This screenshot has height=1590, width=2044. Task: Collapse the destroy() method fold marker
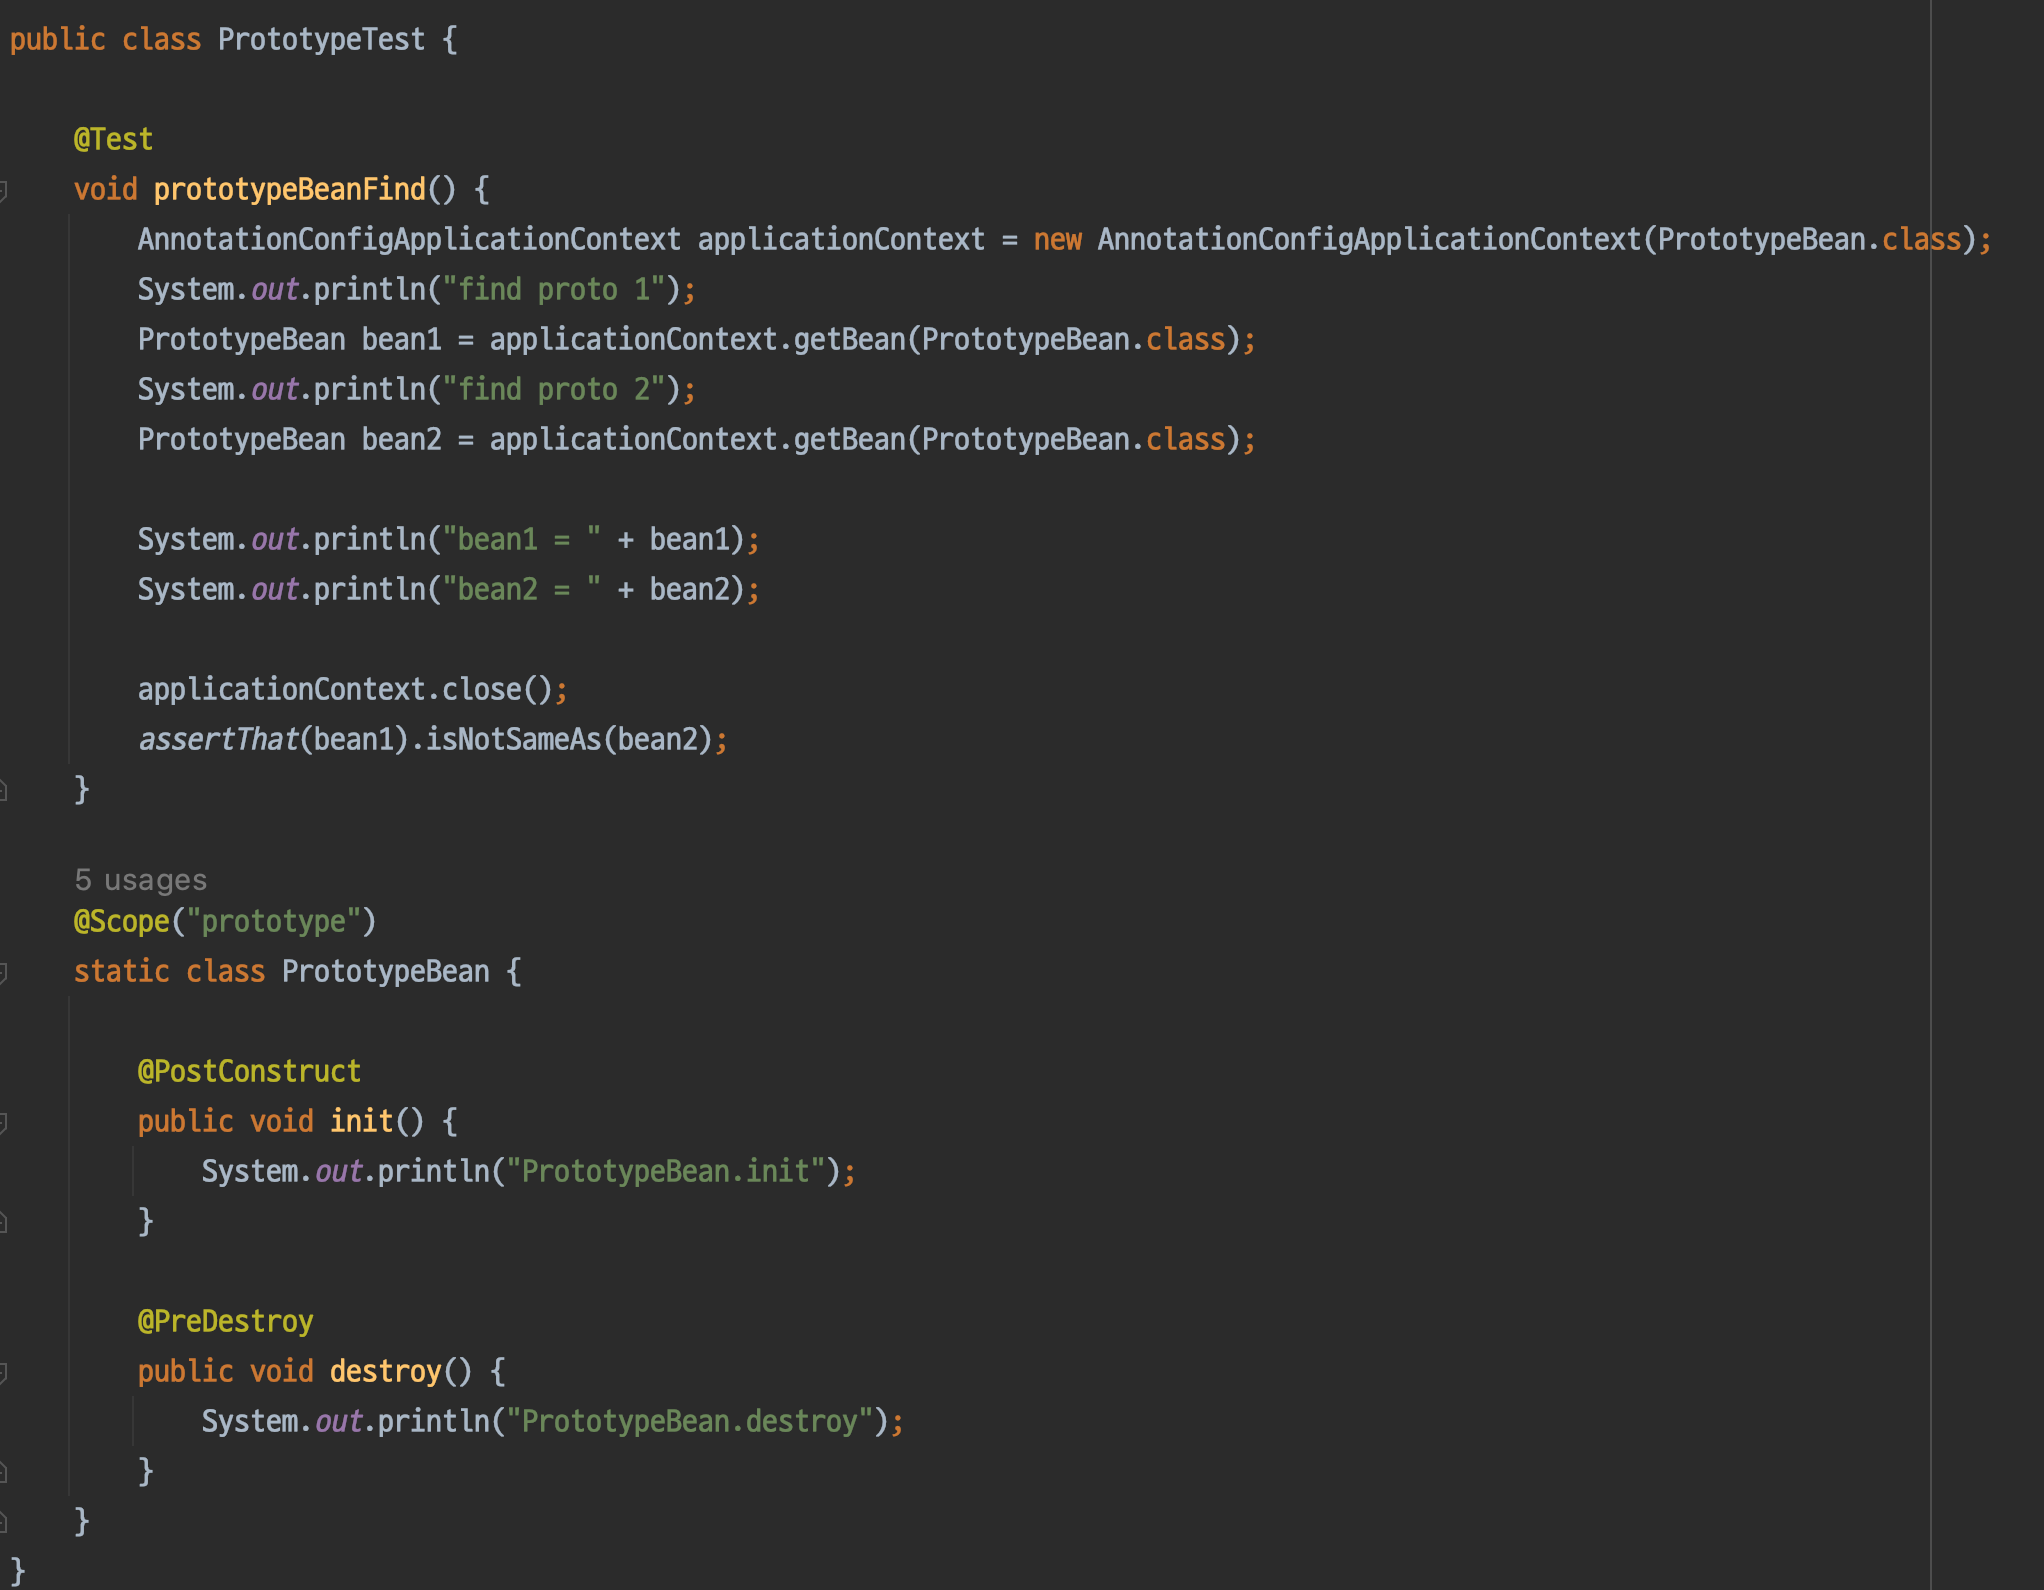tap(4, 1372)
